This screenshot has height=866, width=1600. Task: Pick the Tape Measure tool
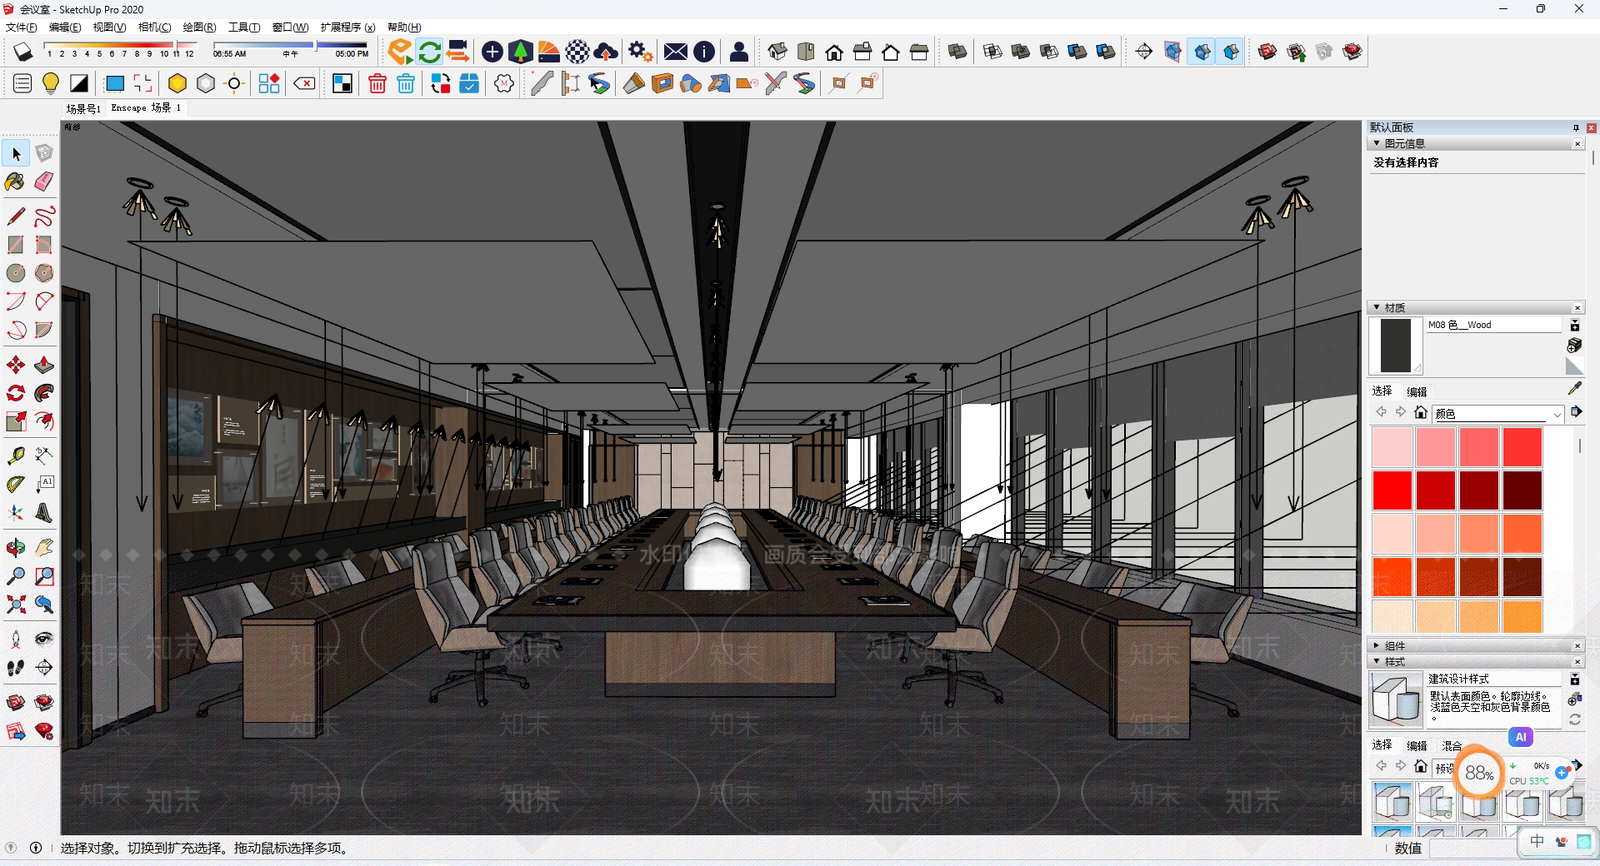[x=16, y=456]
